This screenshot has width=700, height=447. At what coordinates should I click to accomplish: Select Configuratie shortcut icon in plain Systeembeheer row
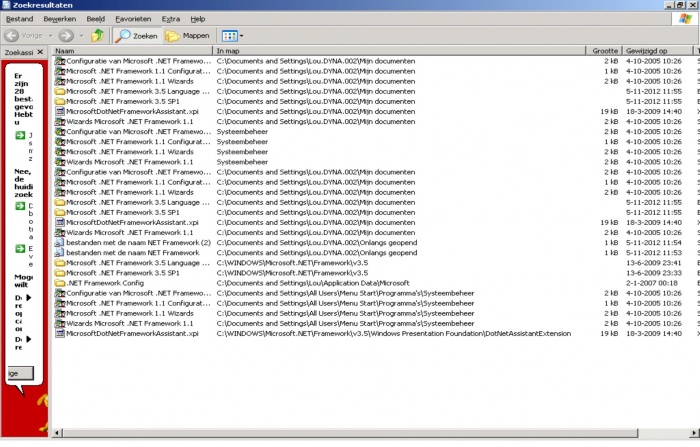(59, 132)
